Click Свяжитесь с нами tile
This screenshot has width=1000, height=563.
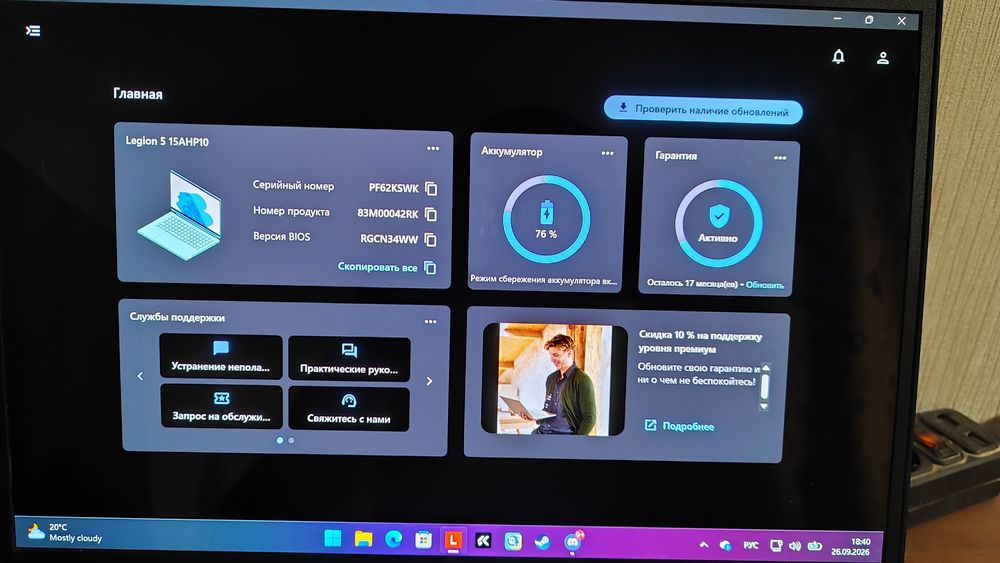[349, 409]
